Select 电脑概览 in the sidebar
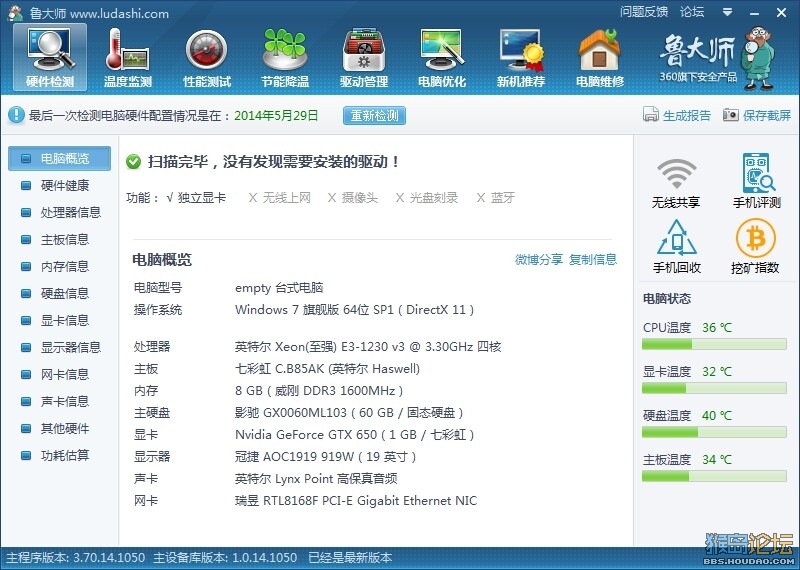800x570 pixels. pos(59,159)
